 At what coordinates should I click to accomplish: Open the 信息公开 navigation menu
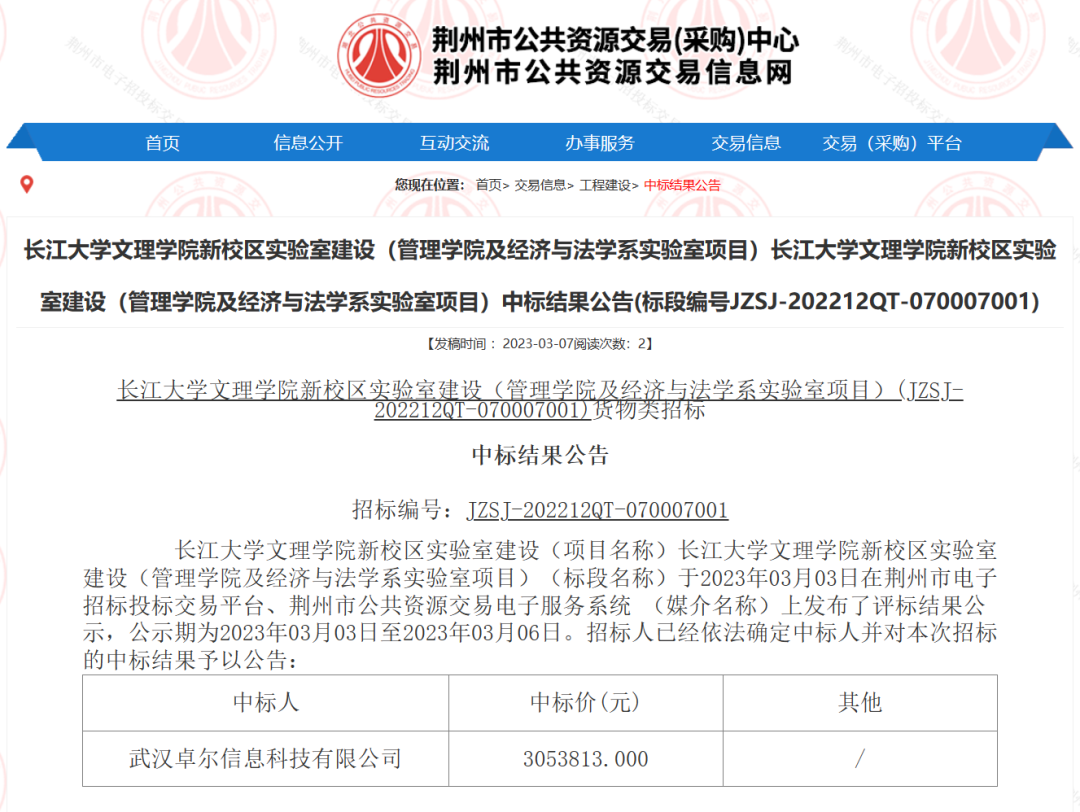tap(308, 143)
